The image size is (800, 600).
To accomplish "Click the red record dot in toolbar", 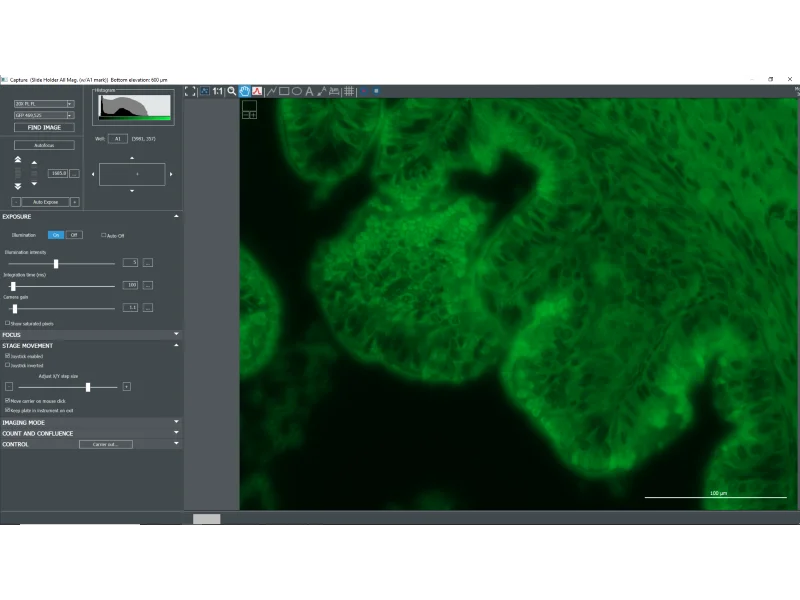I will pos(364,91).
